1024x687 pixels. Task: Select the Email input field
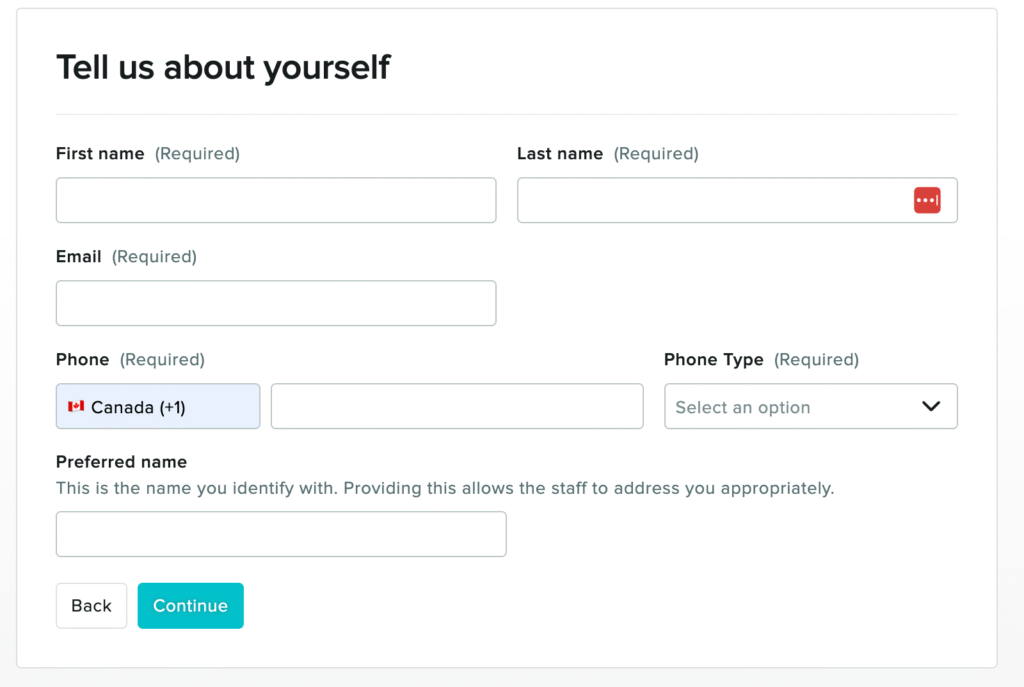coord(276,303)
